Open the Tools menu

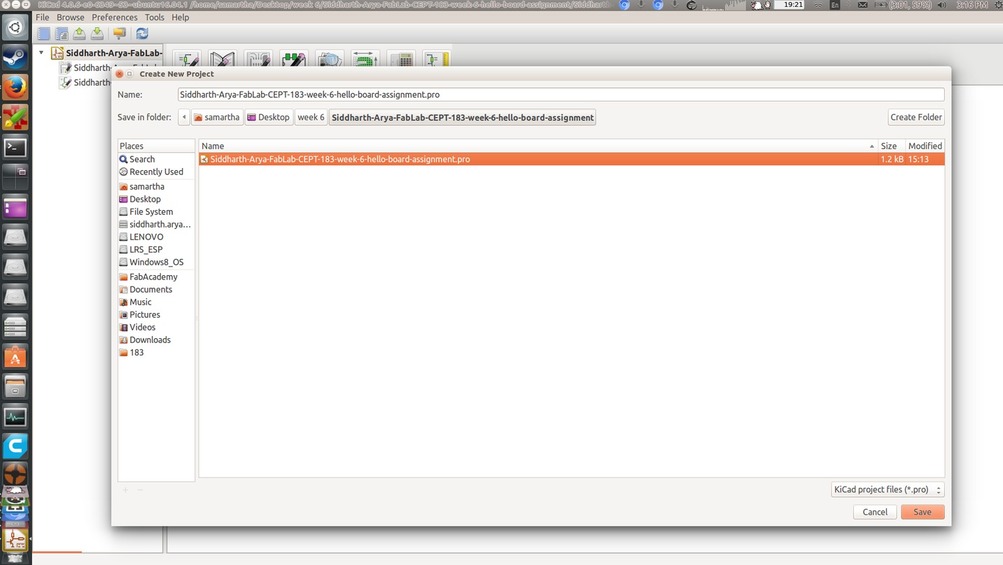(154, 17)
